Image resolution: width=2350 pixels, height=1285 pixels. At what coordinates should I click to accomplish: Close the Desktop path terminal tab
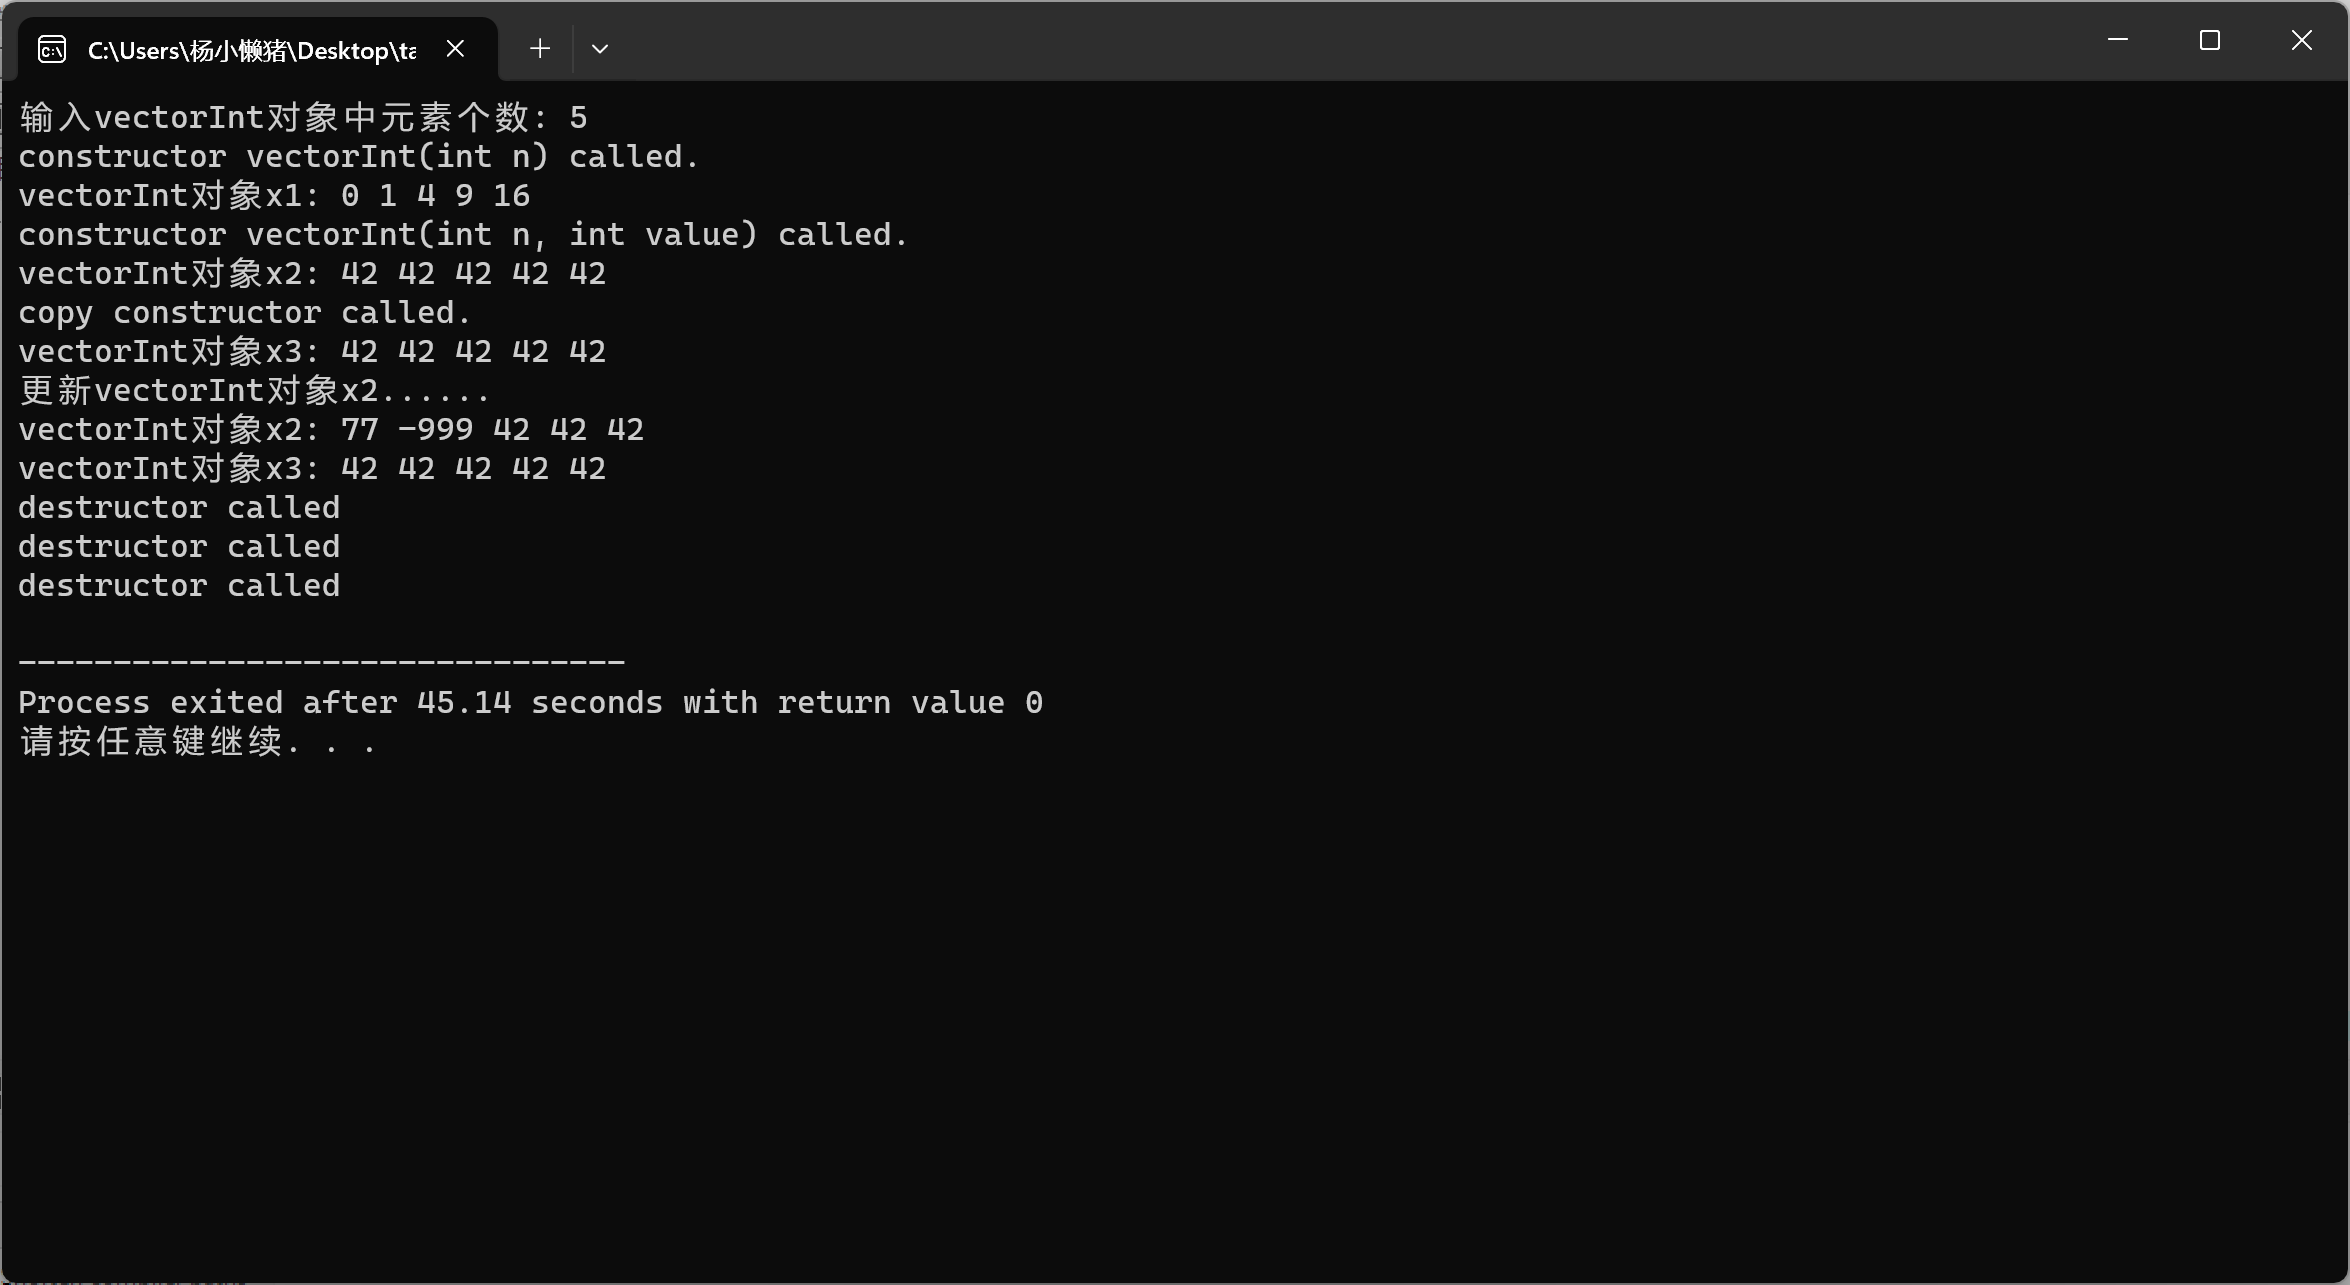pyautogui.click(x=455, y=48)
